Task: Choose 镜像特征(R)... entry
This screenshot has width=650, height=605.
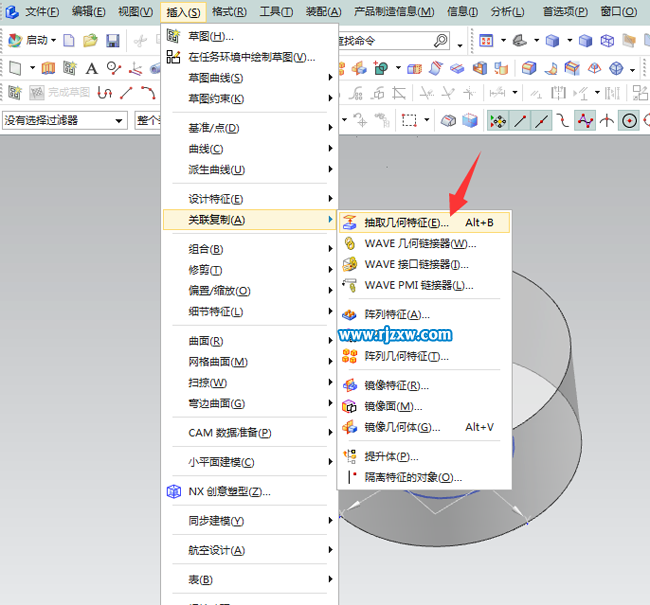Action: pos(424,386)
